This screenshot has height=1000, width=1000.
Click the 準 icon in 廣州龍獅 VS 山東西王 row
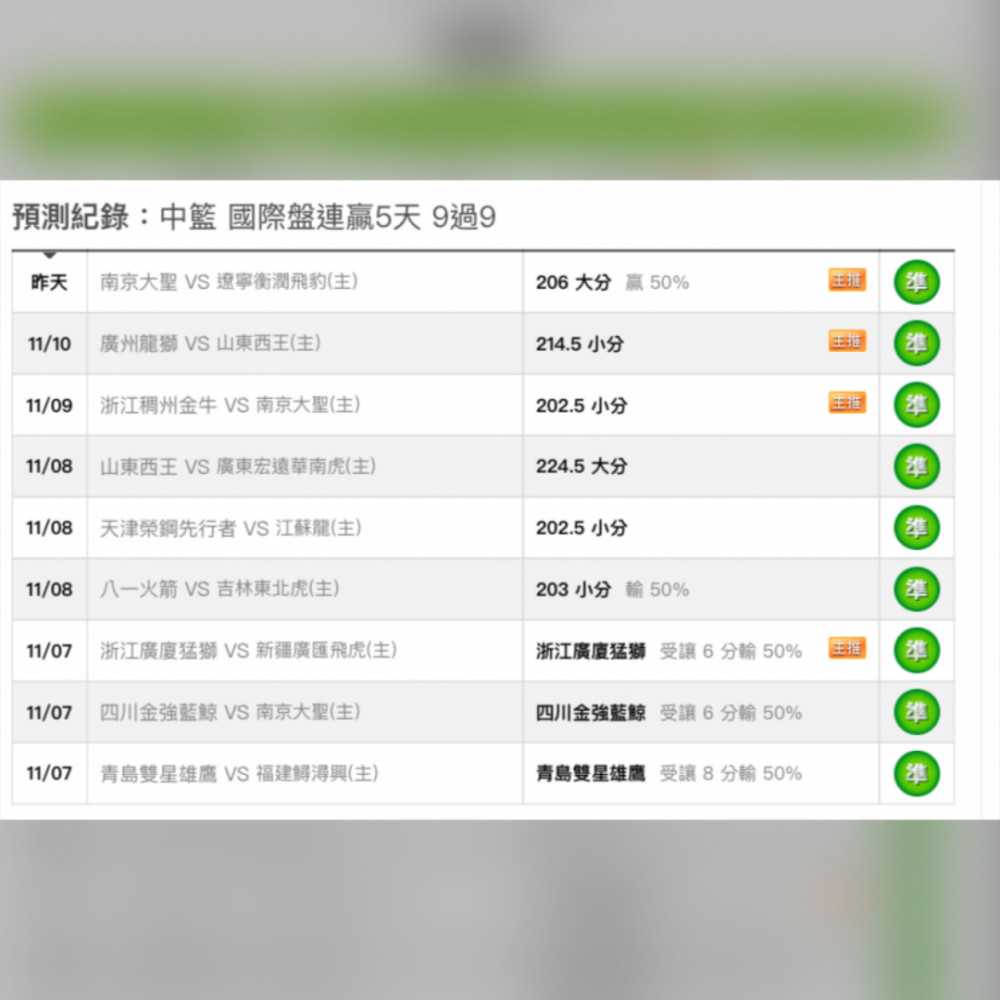(916, 343)
